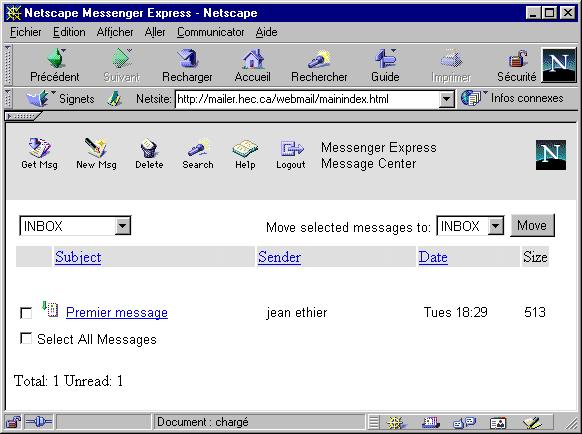Image resolution: width=582 pixels, height=434 pixels.
Task: Click the Move button
Action: 532,225
